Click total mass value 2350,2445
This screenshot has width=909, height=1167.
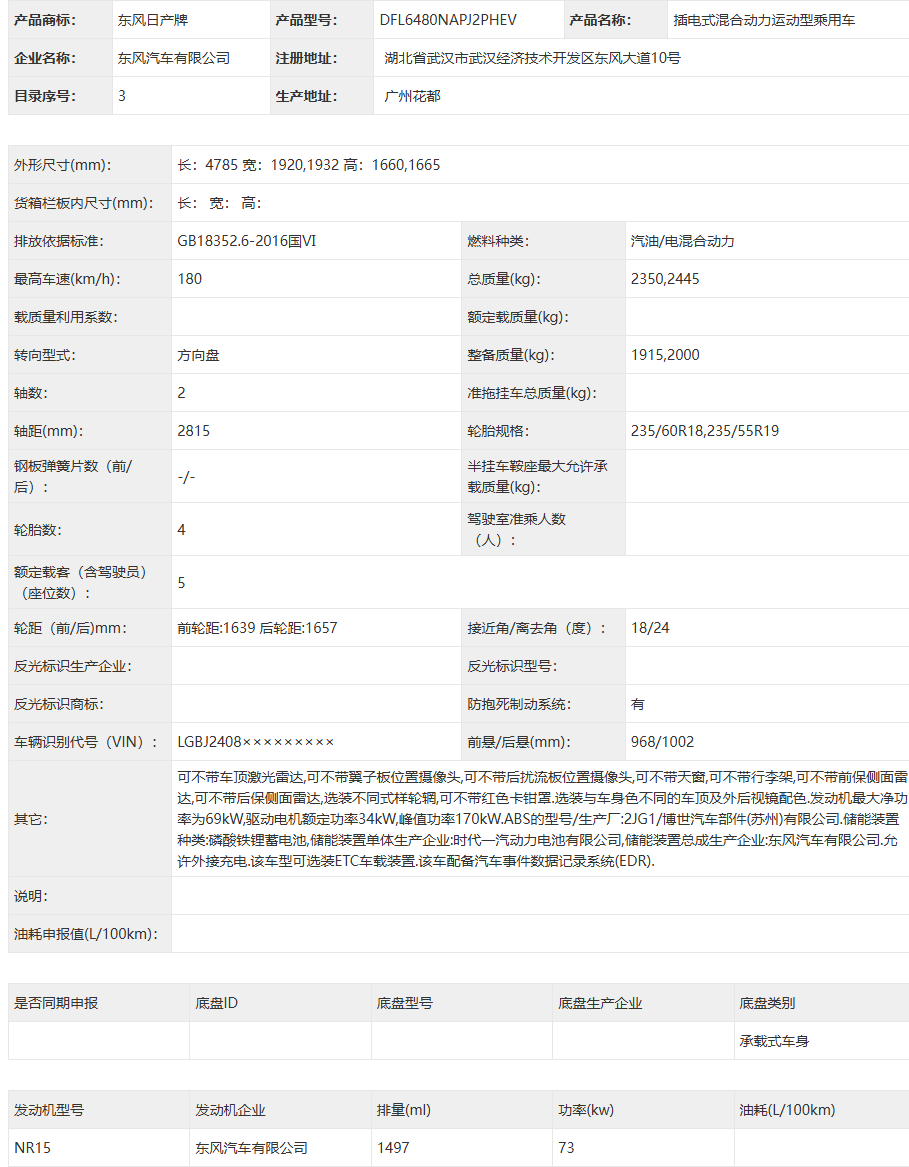coord(665,279)
